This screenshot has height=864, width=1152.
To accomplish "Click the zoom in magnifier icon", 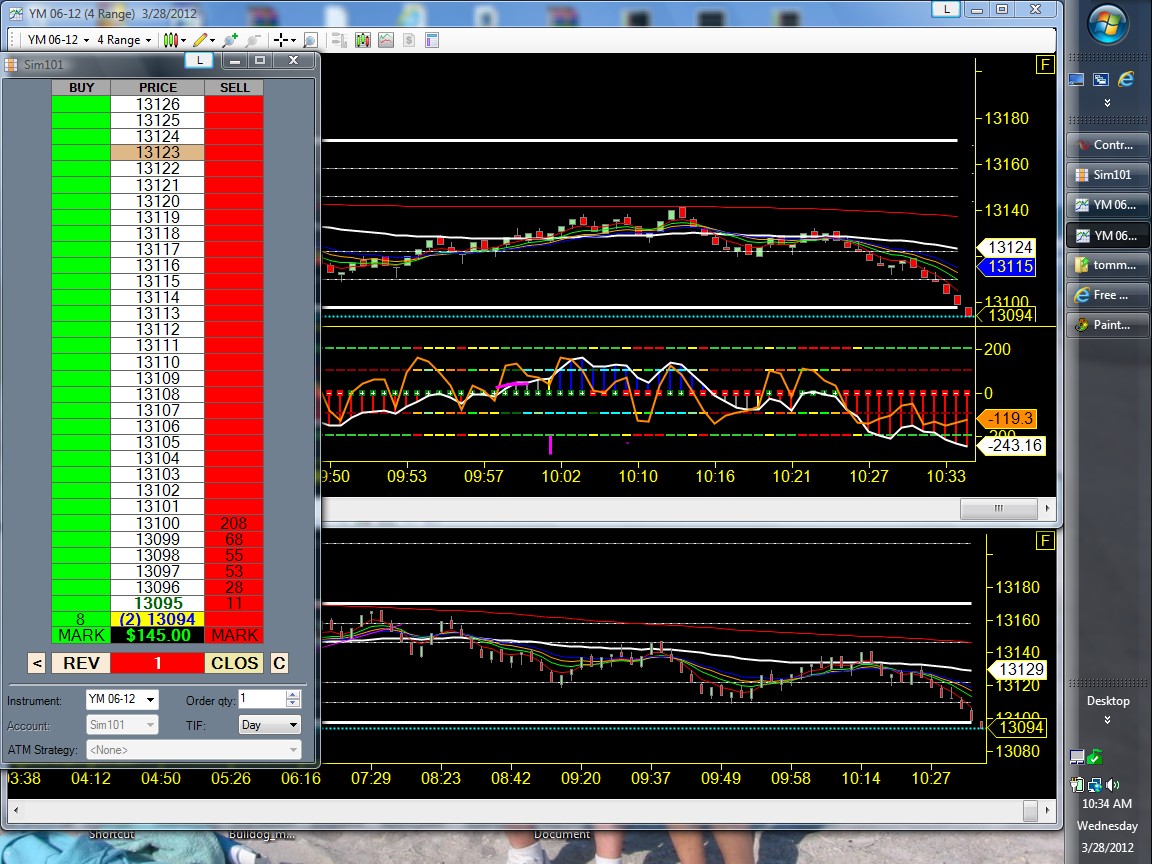I will pos(230,40).
